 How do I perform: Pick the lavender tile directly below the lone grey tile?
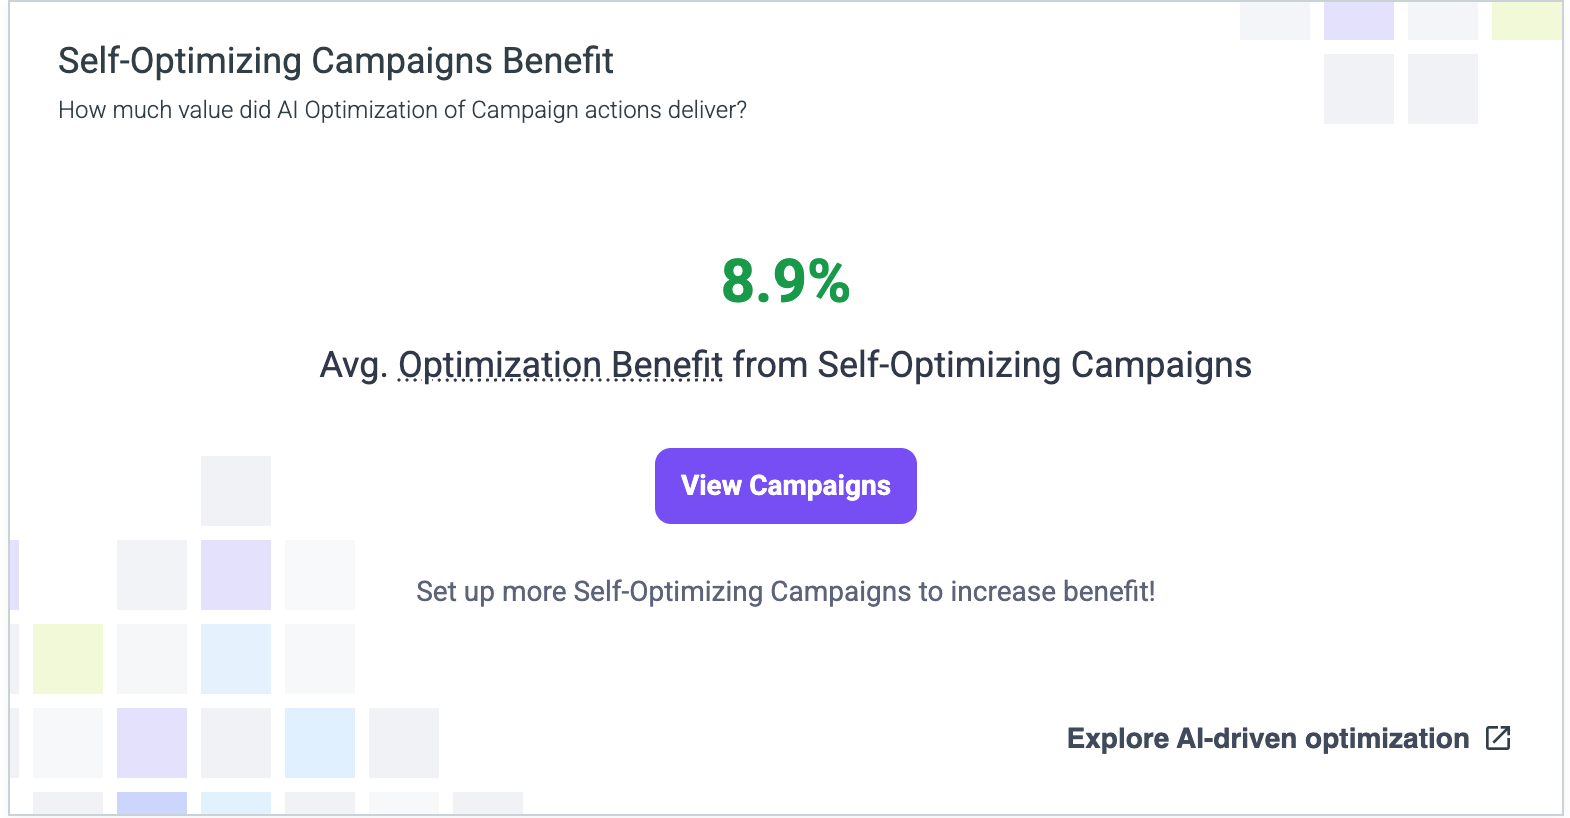coord(236,575)
